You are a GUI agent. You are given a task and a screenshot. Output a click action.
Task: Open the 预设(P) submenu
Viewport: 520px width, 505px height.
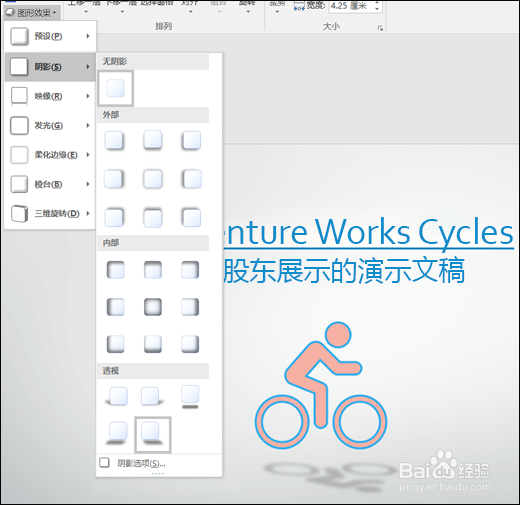[50, 36]
